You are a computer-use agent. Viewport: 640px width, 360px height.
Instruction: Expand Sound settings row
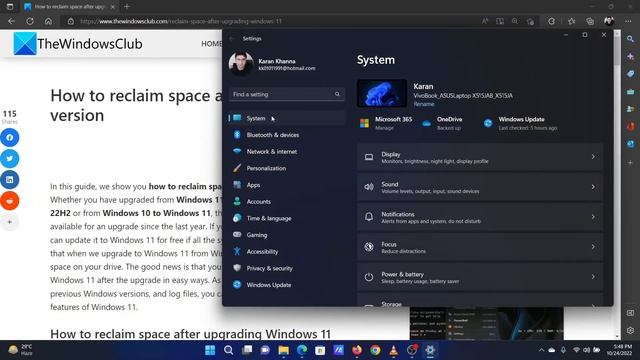point(480,187)
